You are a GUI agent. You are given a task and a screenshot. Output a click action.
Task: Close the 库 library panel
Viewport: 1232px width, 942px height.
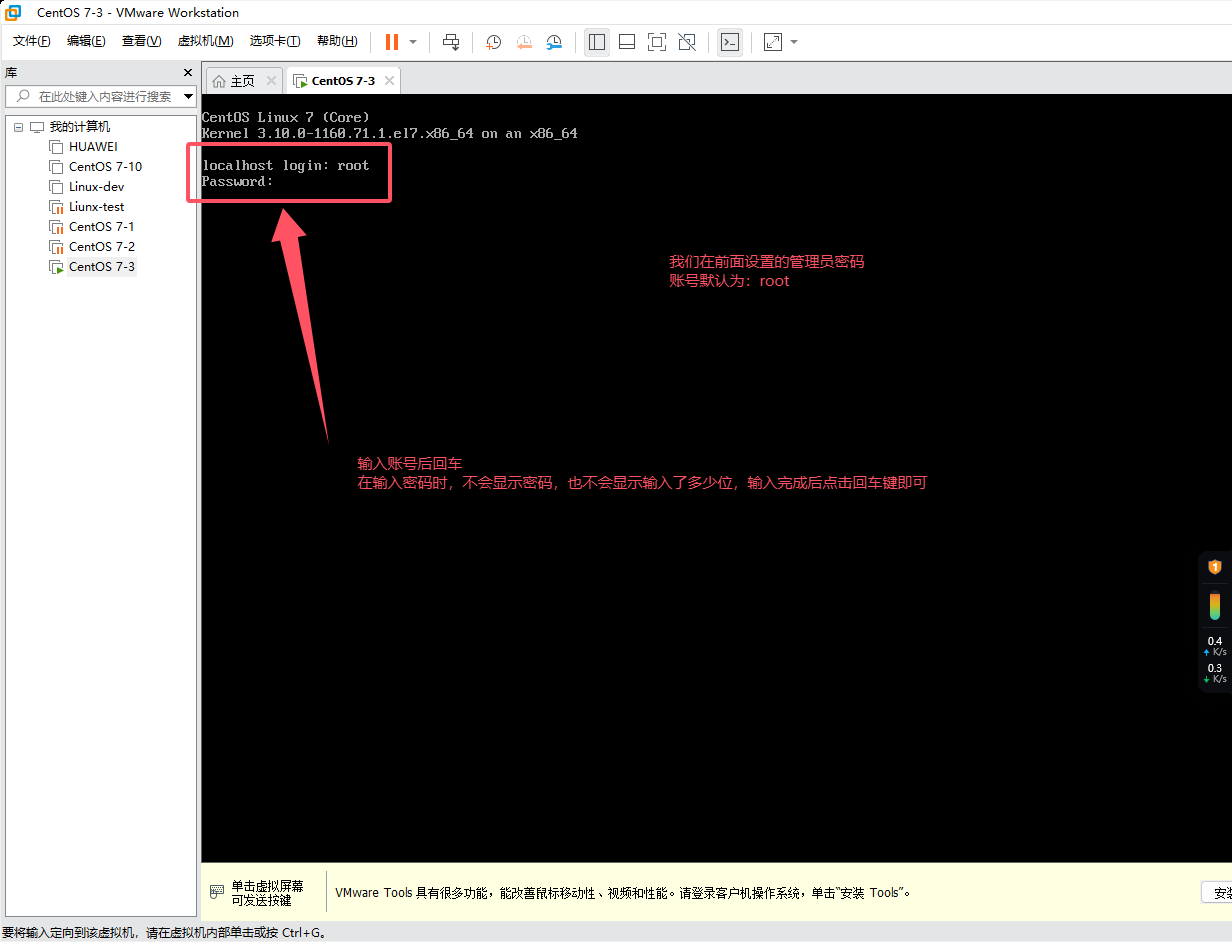pos(188,73)
